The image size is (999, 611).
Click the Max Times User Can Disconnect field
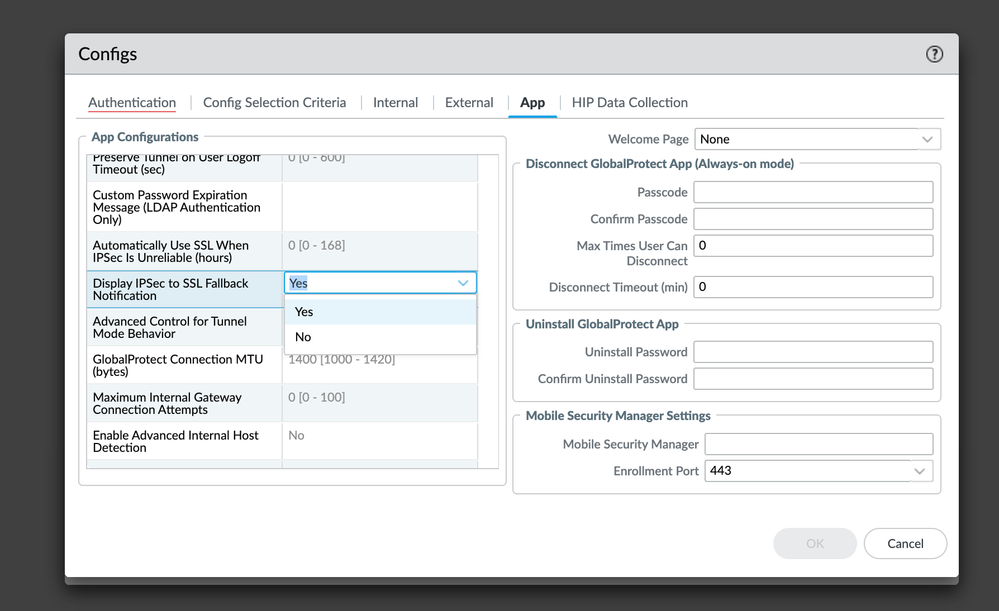pyautogui.click(x=812, y=246)
